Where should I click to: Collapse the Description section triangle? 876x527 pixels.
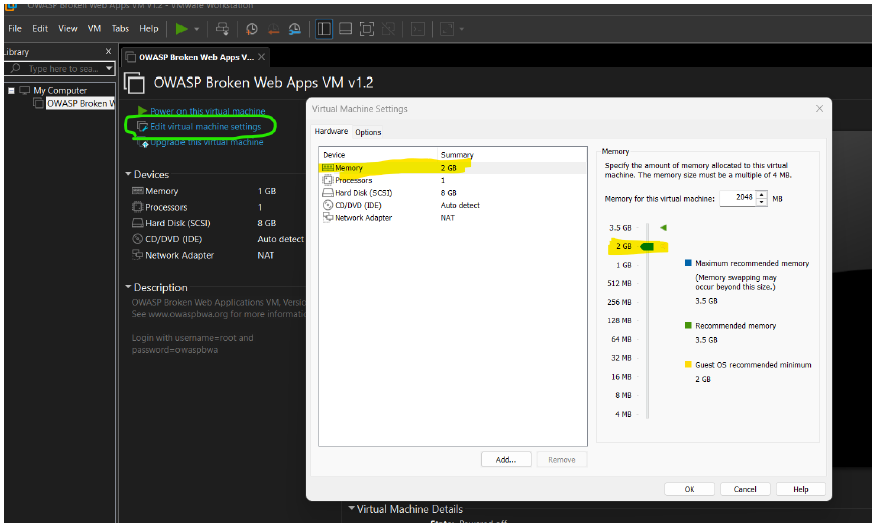point(128,287)
